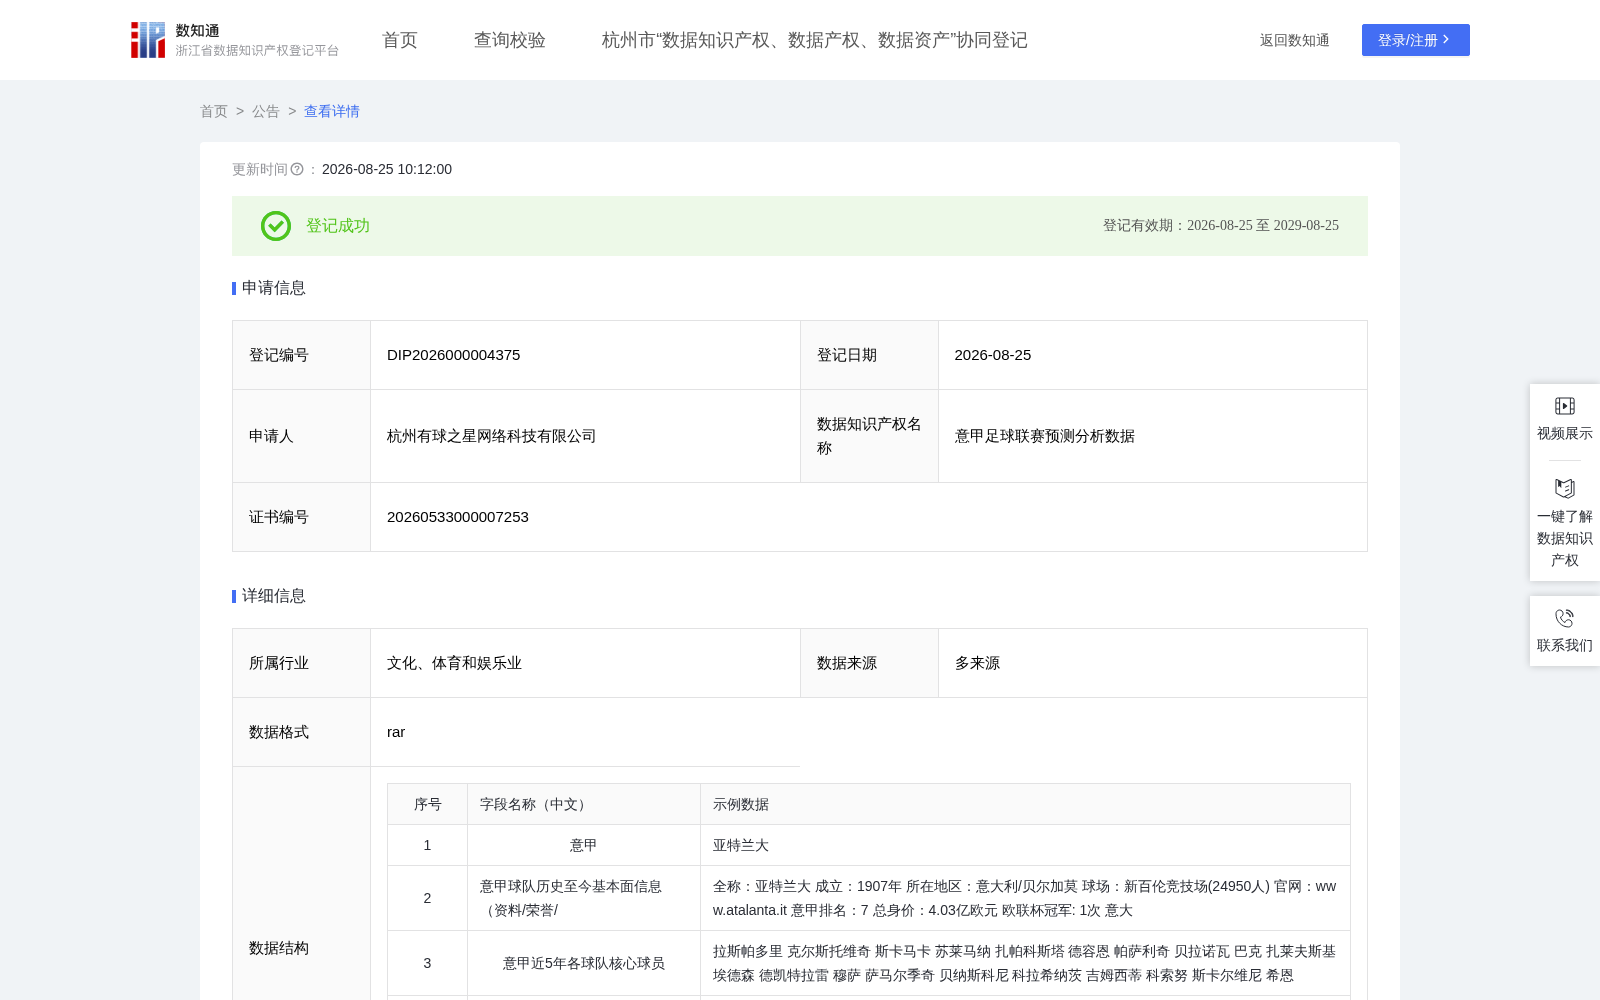1600x1000 pixels.
Task: Open the 查询校验 nav tab
Action: [510, 40]
